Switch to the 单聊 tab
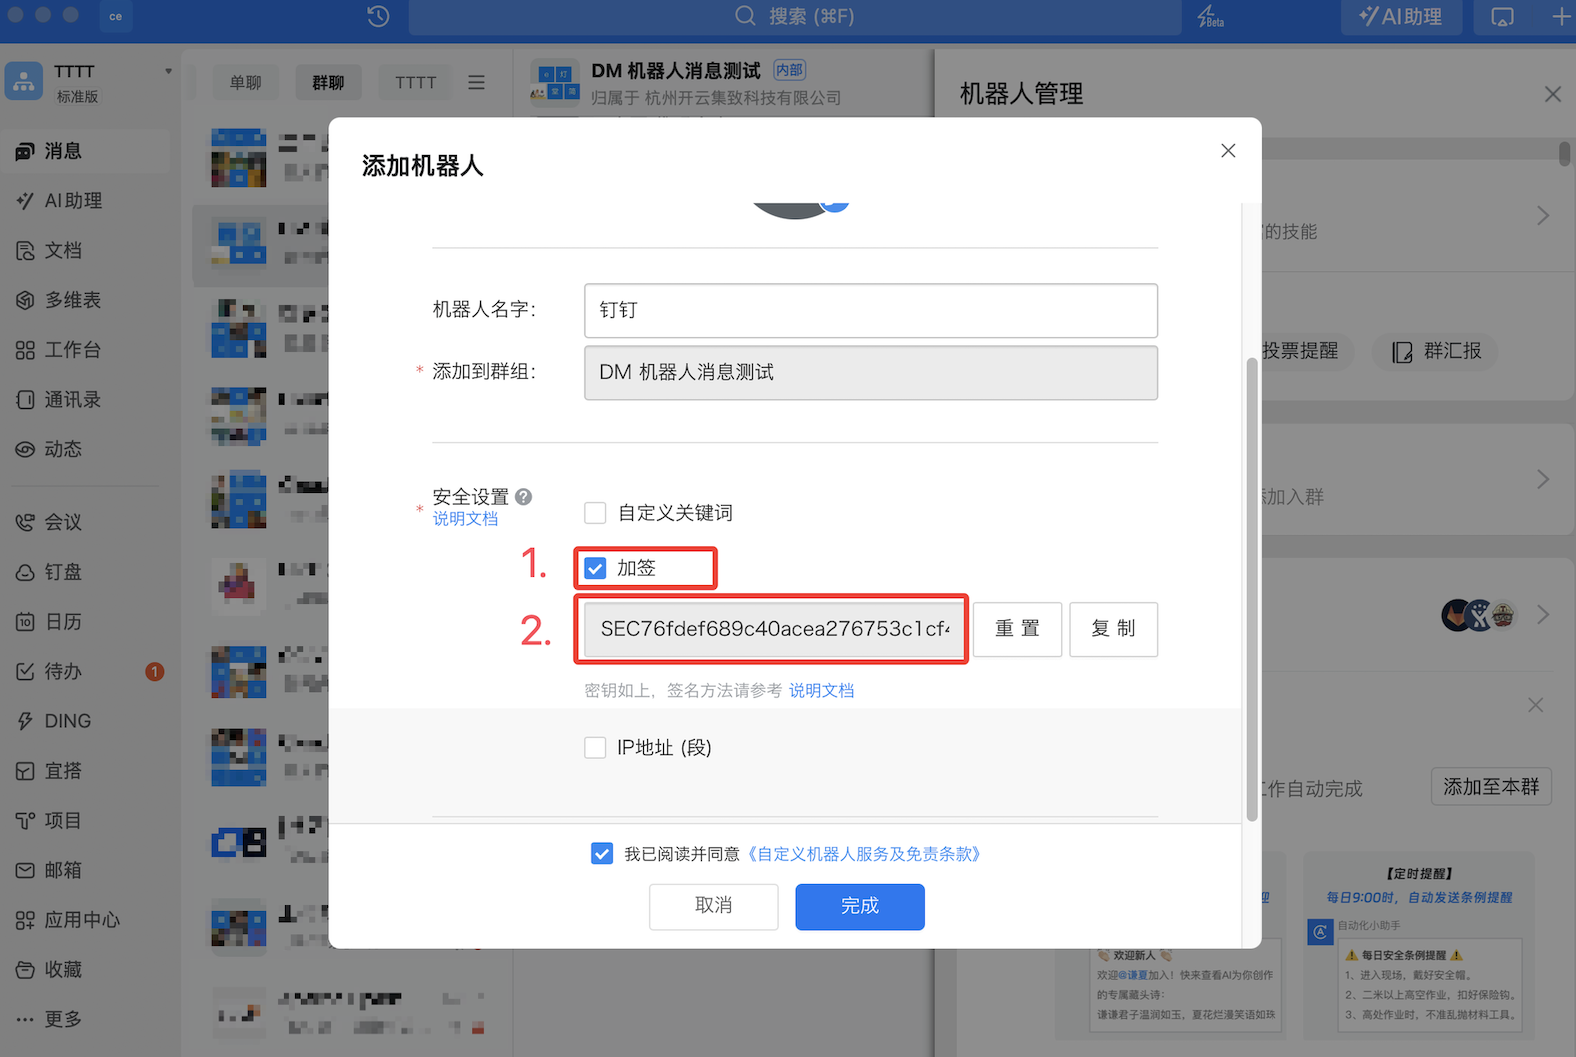The image size is (1576, 1057). (x=245, y=82)
